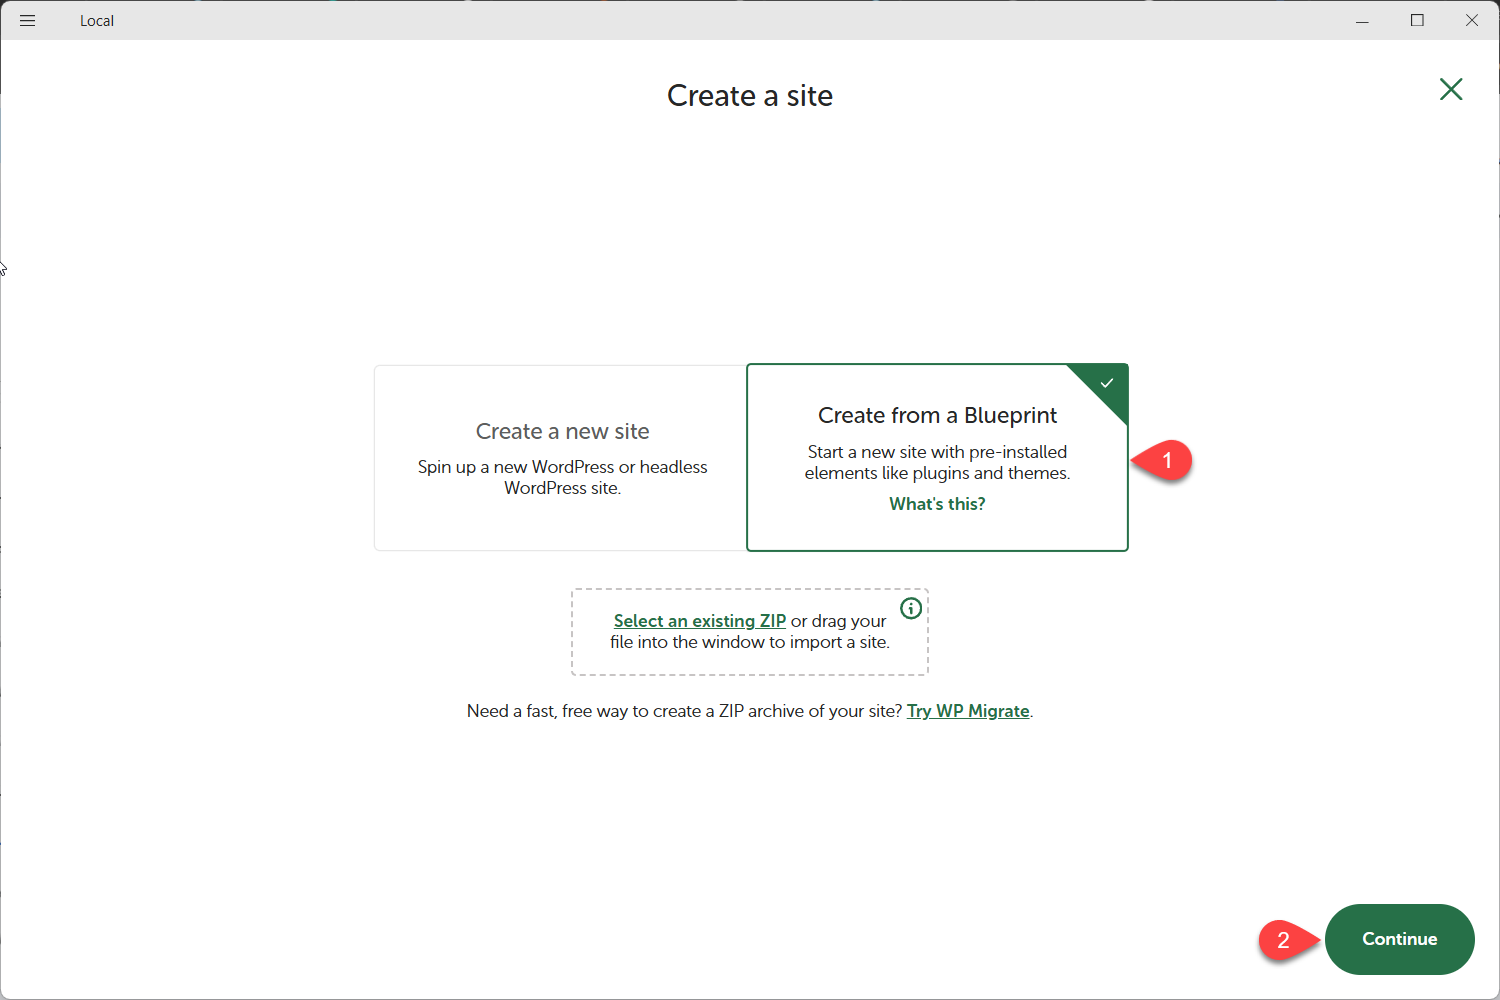
Task: Maximize the Local window
Action: tap(1417, 20)
